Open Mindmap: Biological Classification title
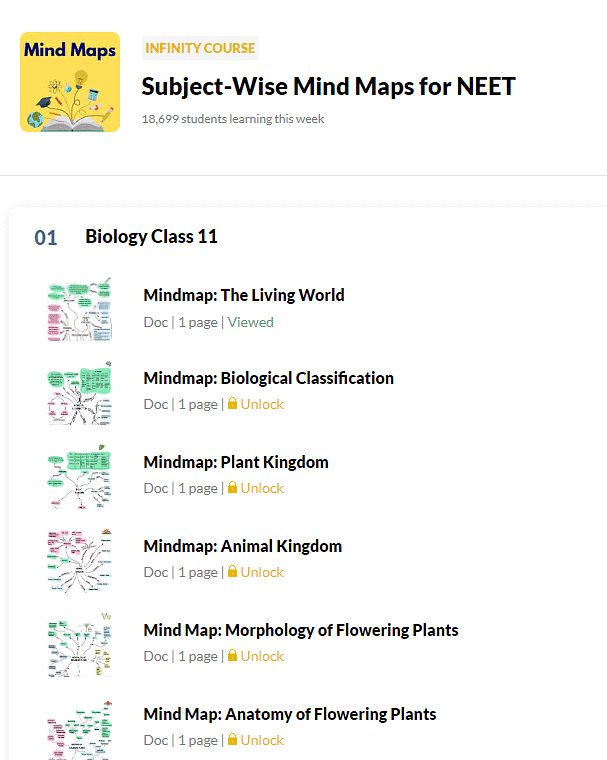 coord(268,378)
